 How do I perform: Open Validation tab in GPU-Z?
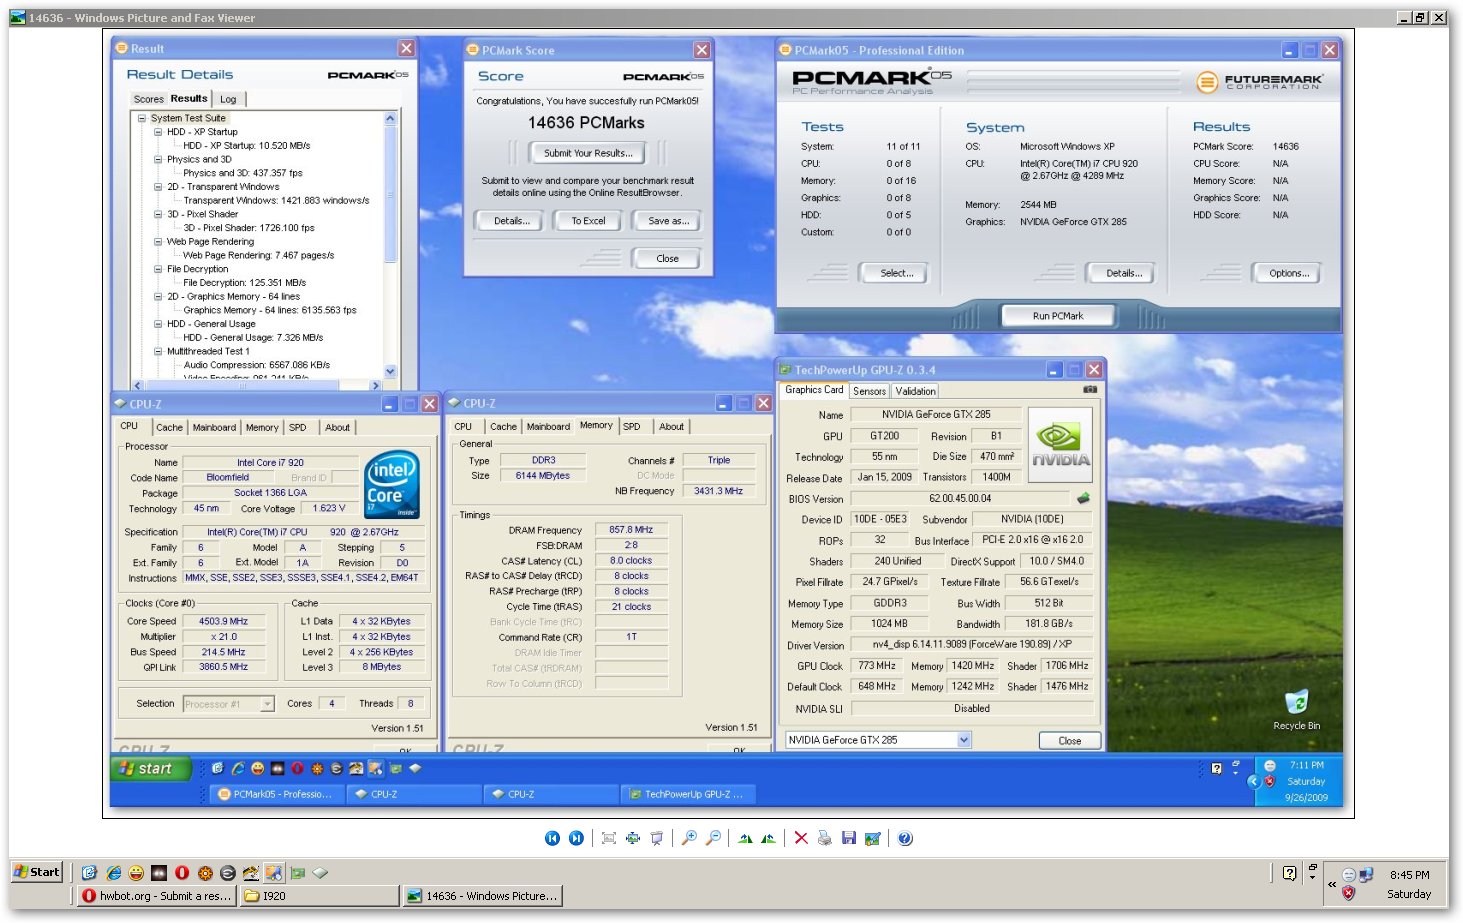pos(915,391)
